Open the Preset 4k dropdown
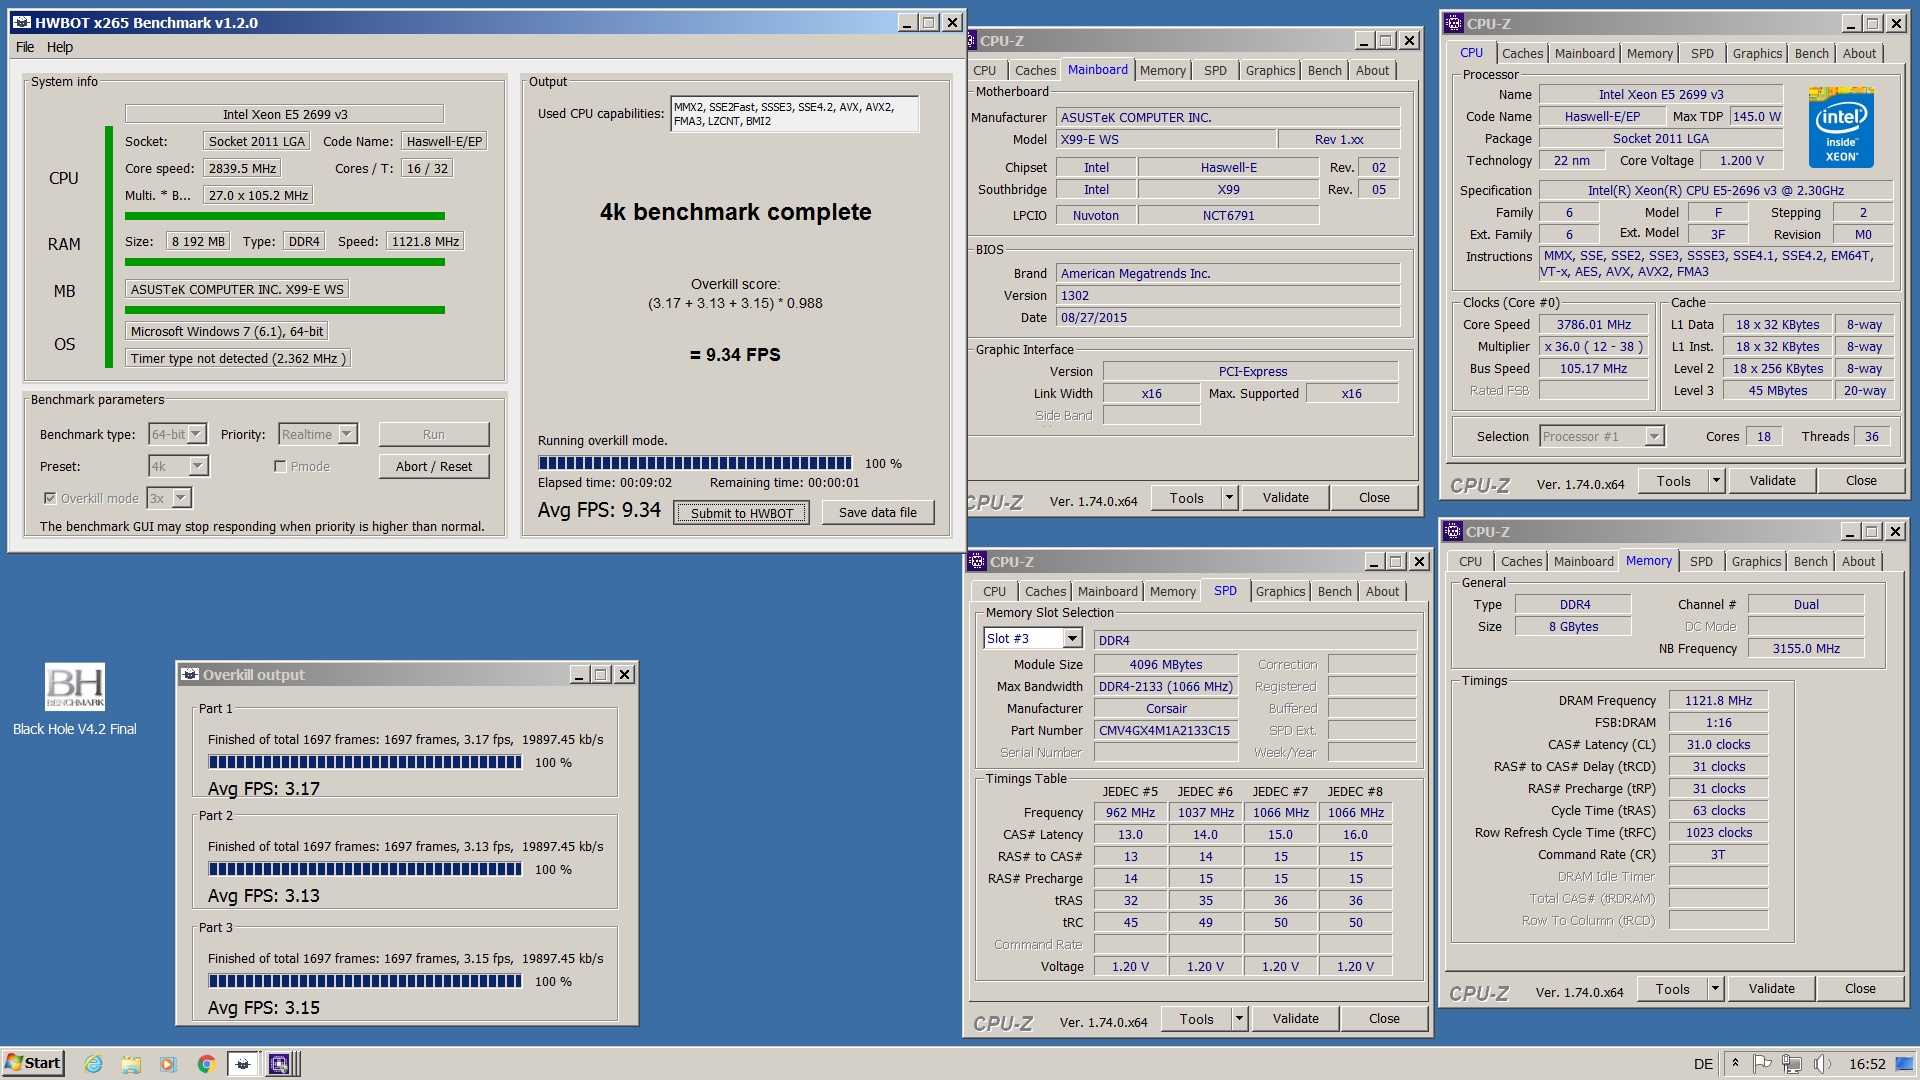The width and height of the screenshot is (1920, 1080). click(x=178, y=466)
